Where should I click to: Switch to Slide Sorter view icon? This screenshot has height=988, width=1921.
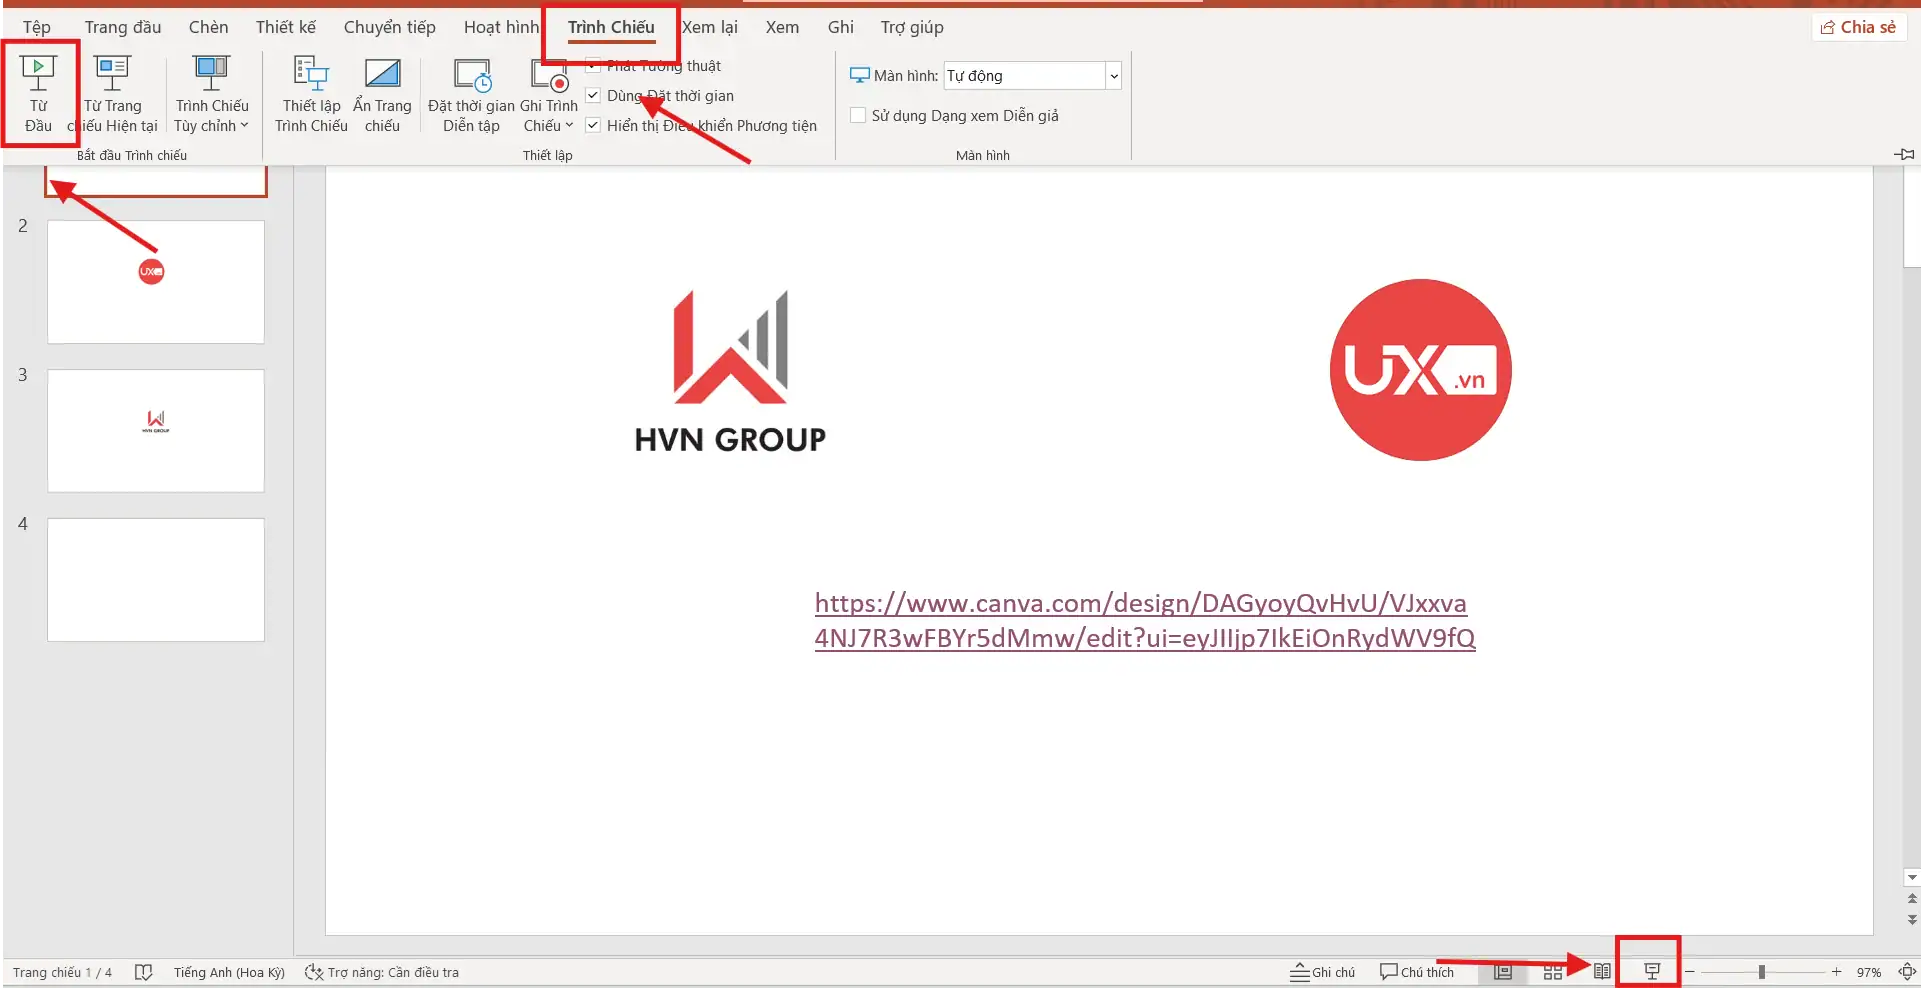click(1554, 971)
